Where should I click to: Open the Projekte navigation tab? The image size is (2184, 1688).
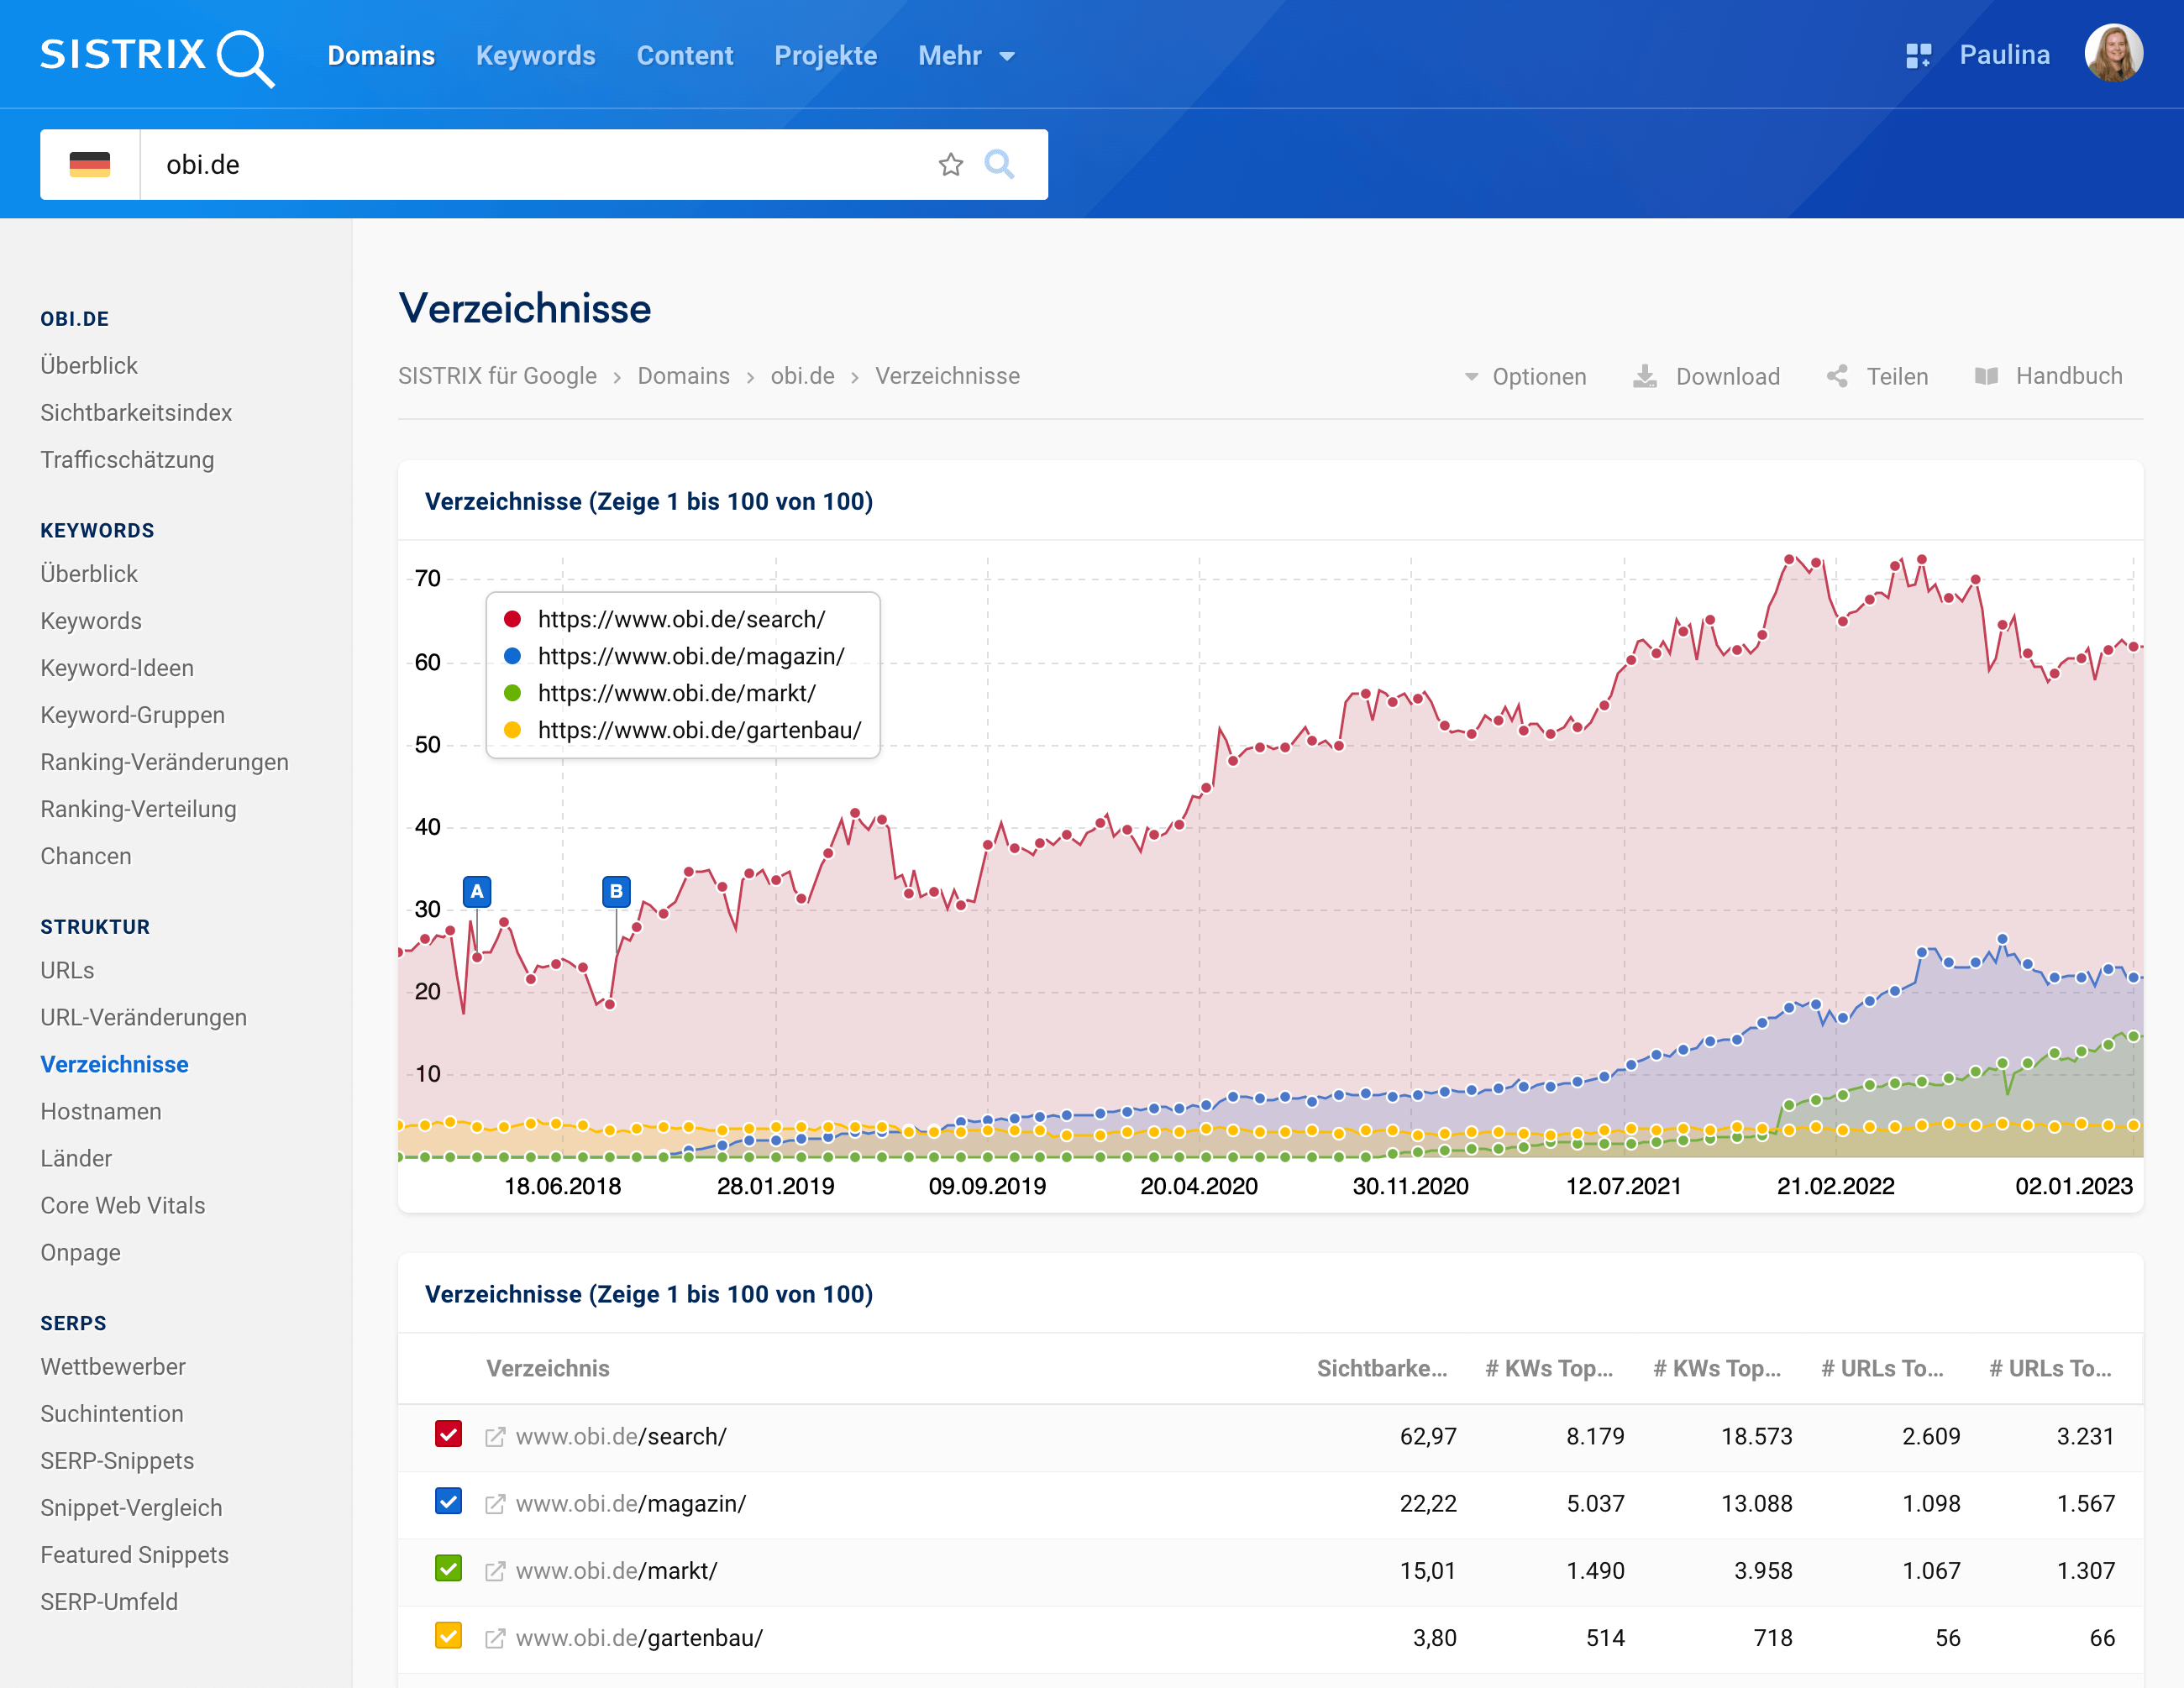[825, 56]
